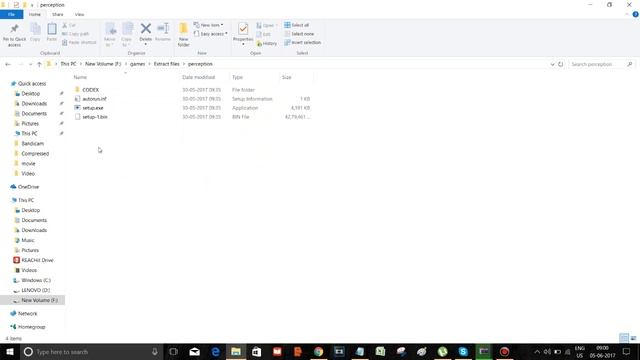
Task: Open Videos under This PC
Action: coord(29,270)
